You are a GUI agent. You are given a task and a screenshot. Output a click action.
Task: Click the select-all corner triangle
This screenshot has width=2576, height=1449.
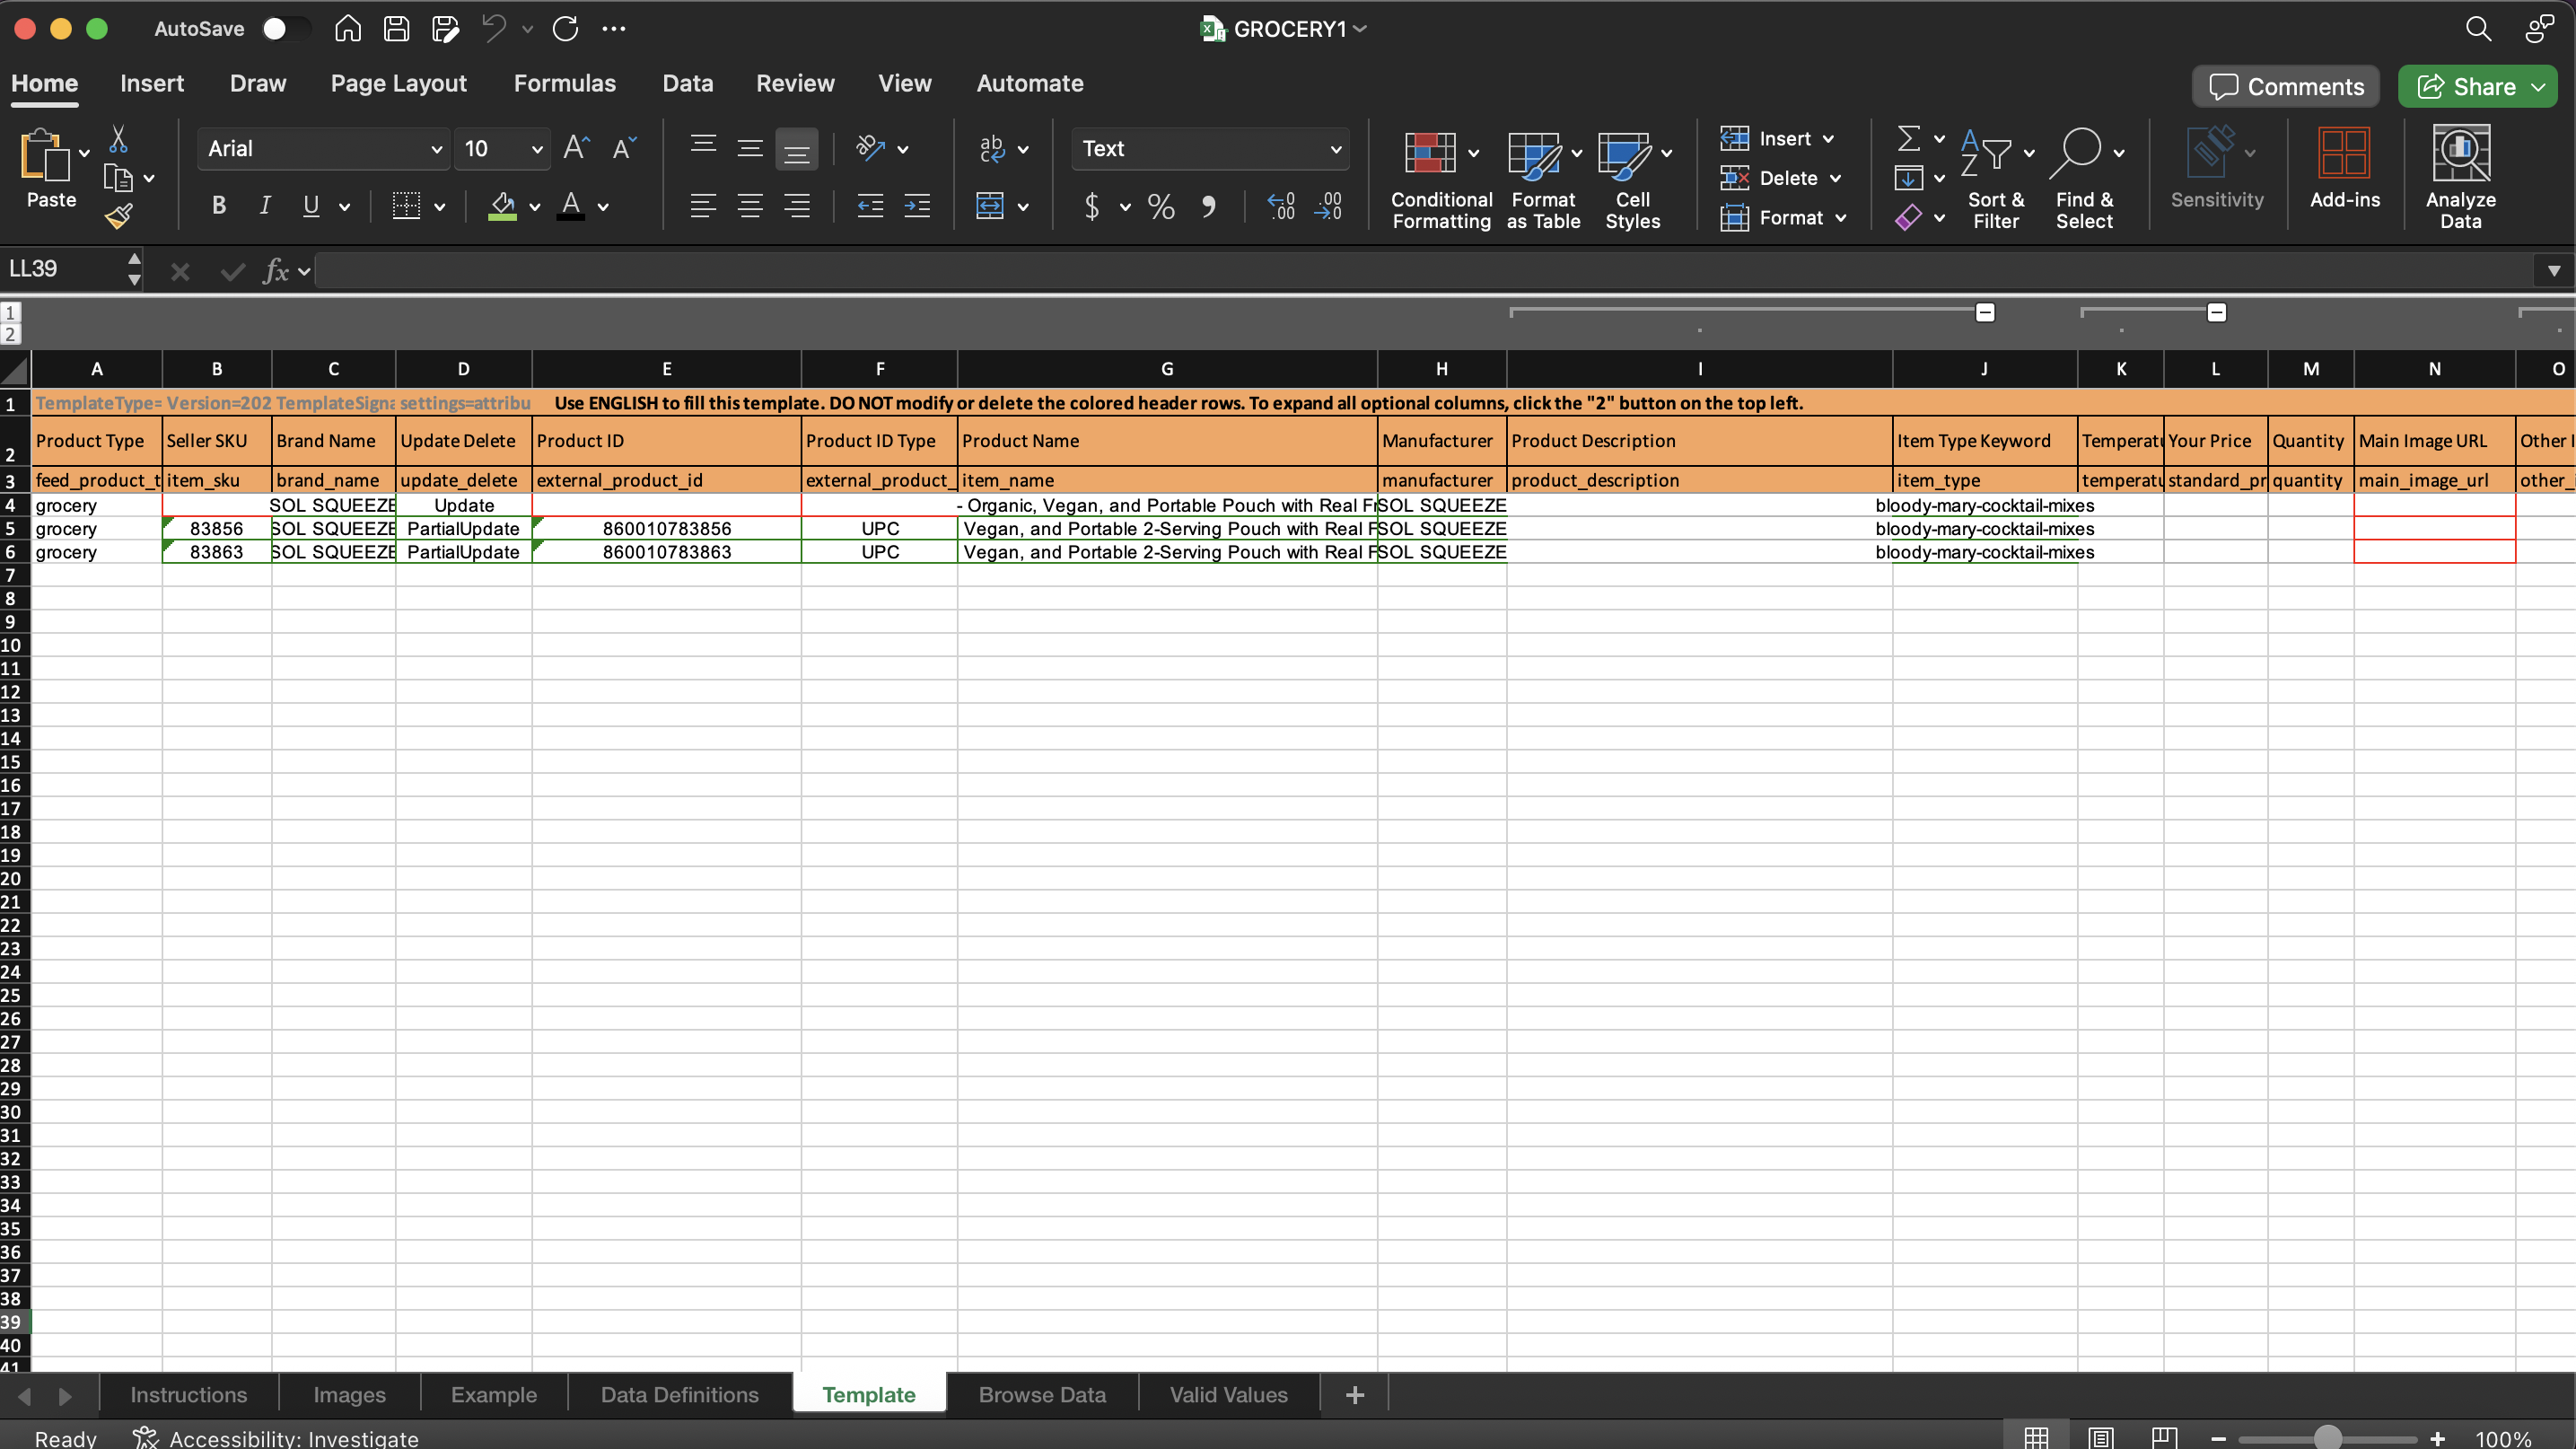click(x=15, y=370)
